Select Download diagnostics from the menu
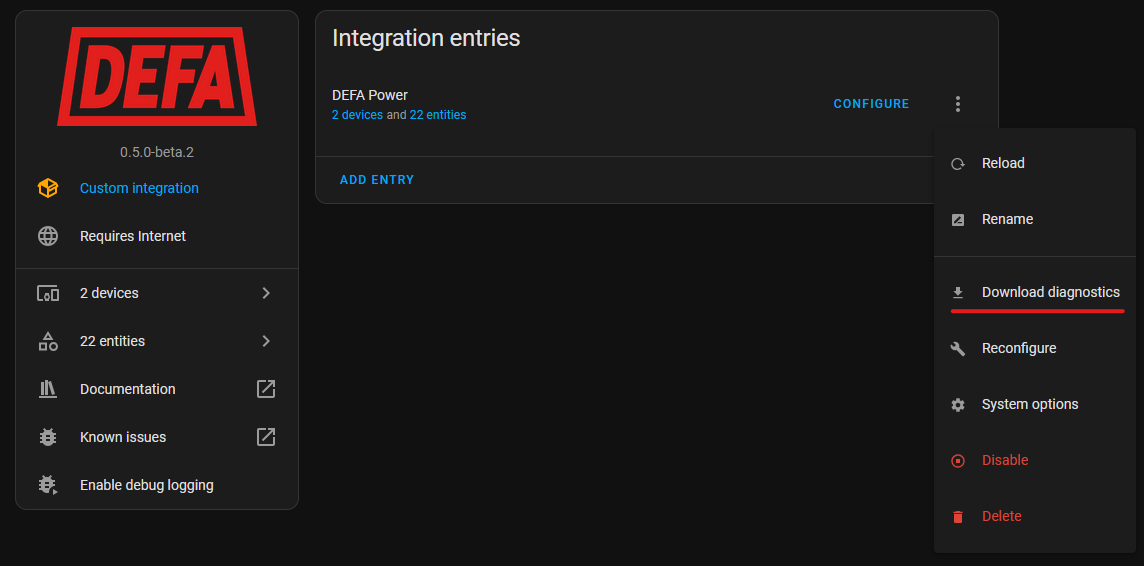The image size is (1144, 566). (1050, 292)
